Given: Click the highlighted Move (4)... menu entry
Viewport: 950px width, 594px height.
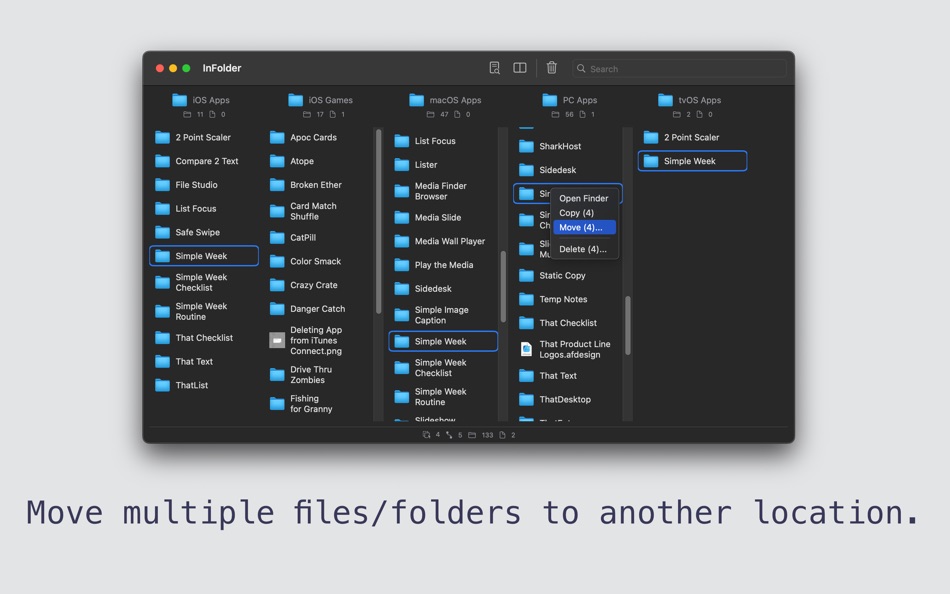Looking at the screenshot, I should tap(585, 227).
